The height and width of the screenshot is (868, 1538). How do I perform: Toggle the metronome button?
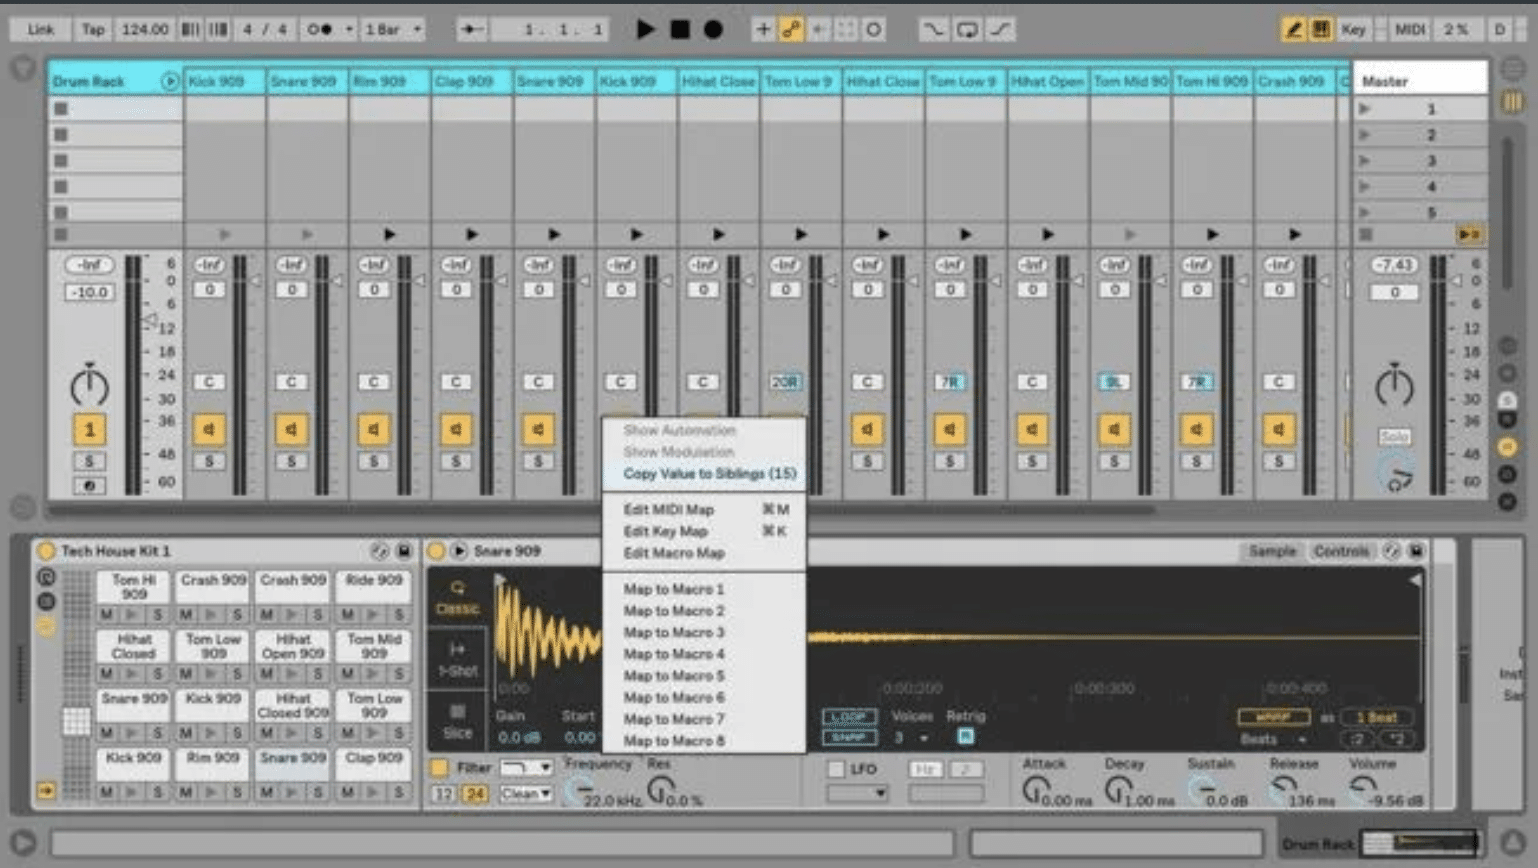click(x=320, y=29)
